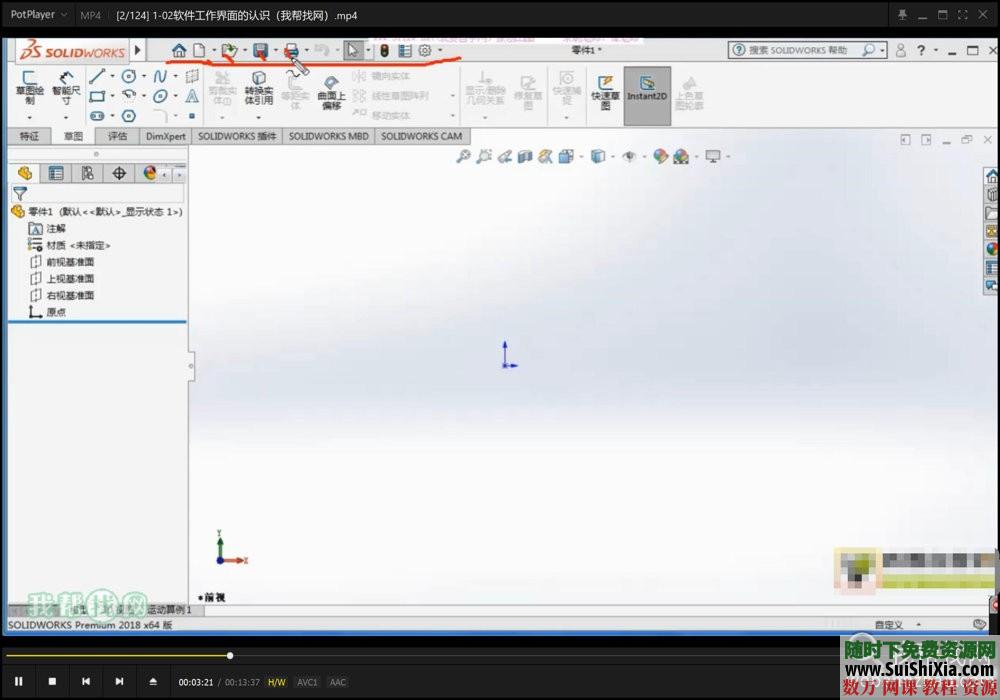
Task: Toggle the FeatureManager filter funnel icon
Action: pos(20,194)
